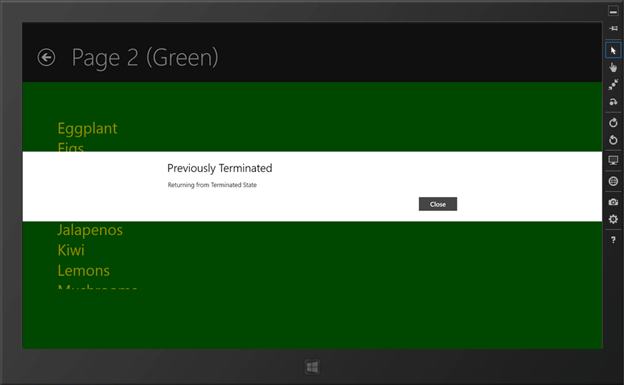Close the Previously Terminated dialog
The width and height of the screenshot is (624, 385).
click(x=438, y=204)
